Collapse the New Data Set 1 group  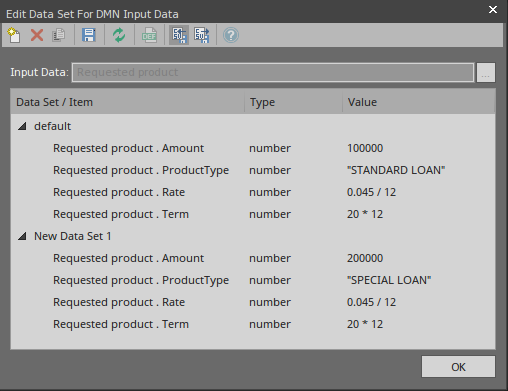pos(22,236)
